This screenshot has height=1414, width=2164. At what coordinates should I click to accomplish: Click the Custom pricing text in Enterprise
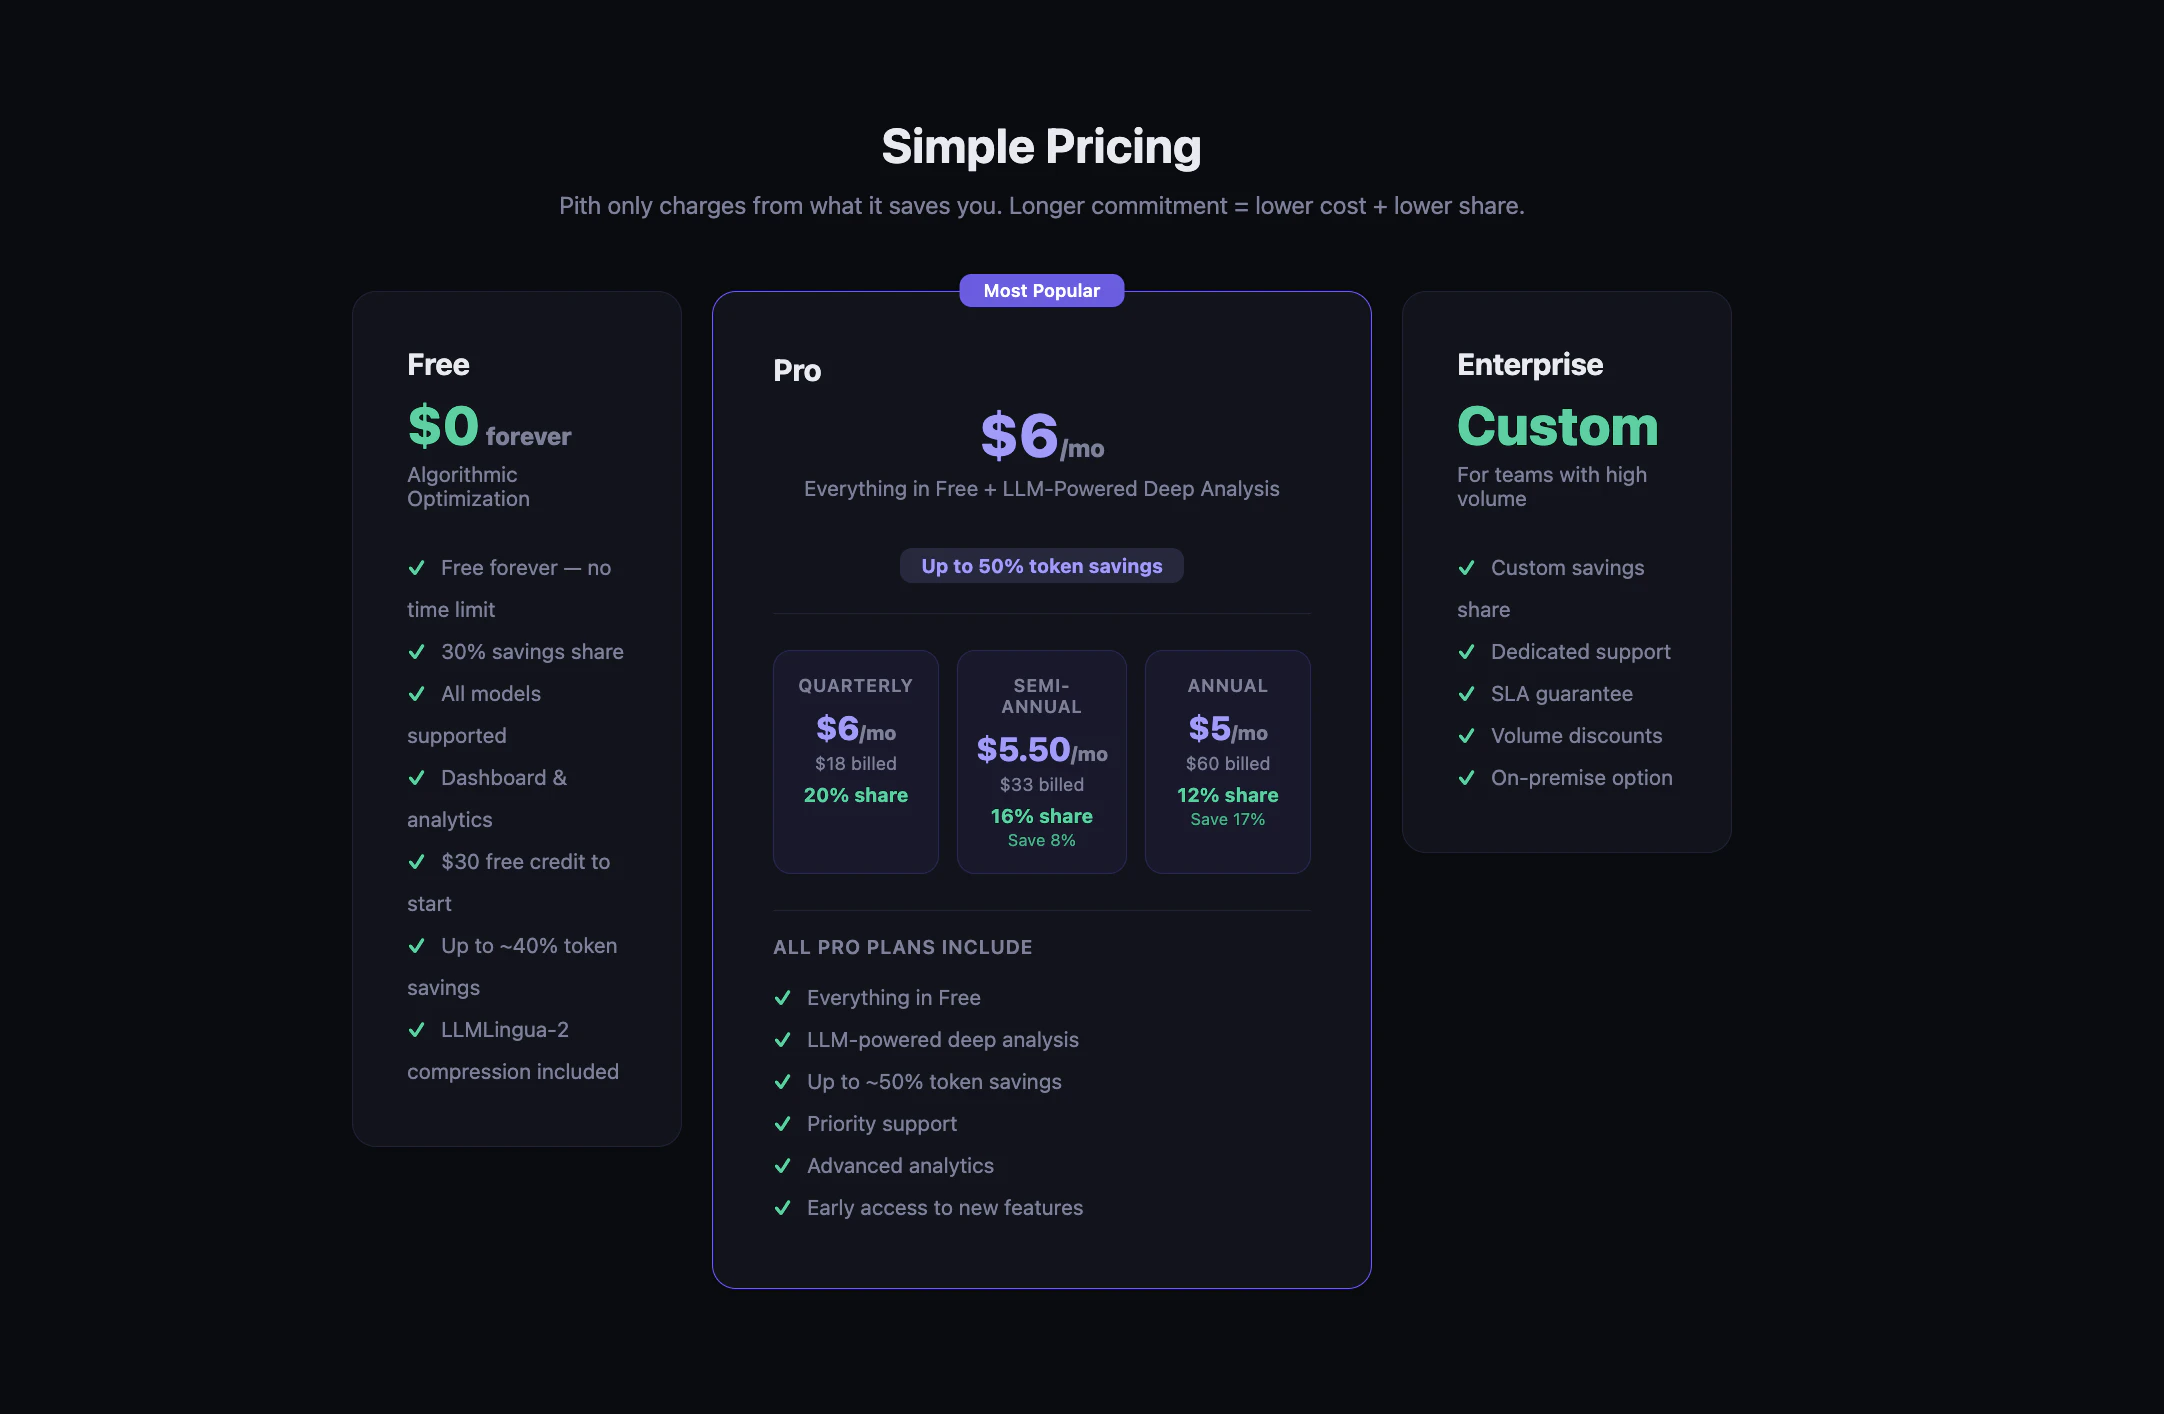[1557, 427]
